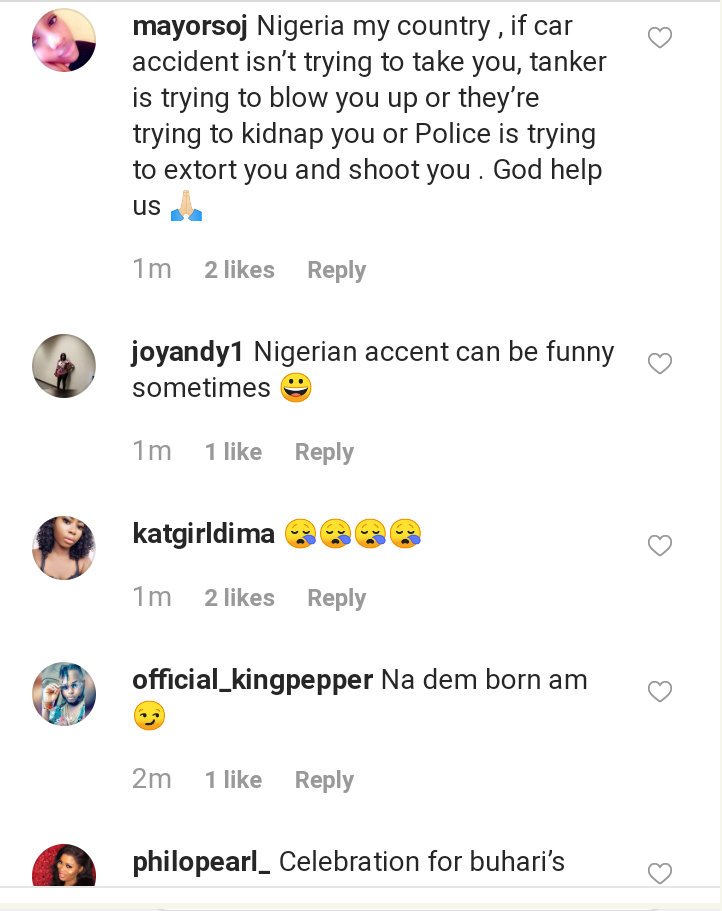The height and width of the screenshot is (911, 722).
Task: Reply to joyandy1's comment
Action: 324,452
